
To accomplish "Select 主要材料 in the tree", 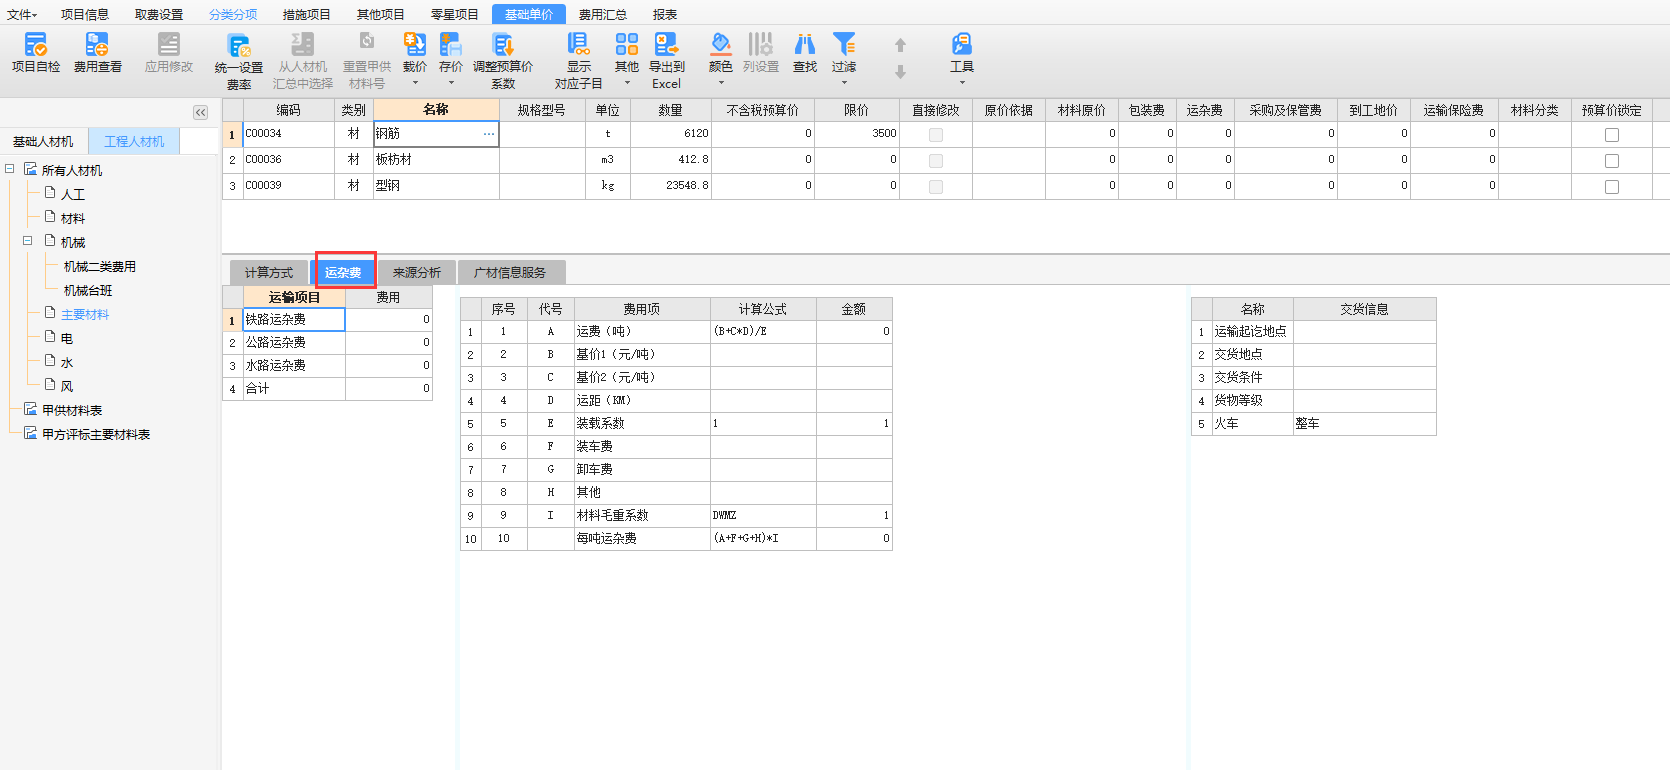I will [x=85, y=314].
